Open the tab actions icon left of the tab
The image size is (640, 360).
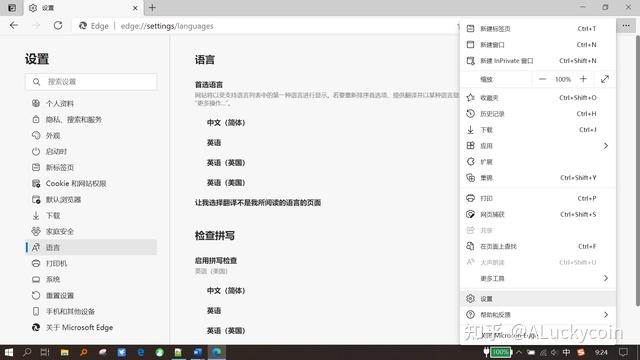pyautogui.click(x=12, y=8)
